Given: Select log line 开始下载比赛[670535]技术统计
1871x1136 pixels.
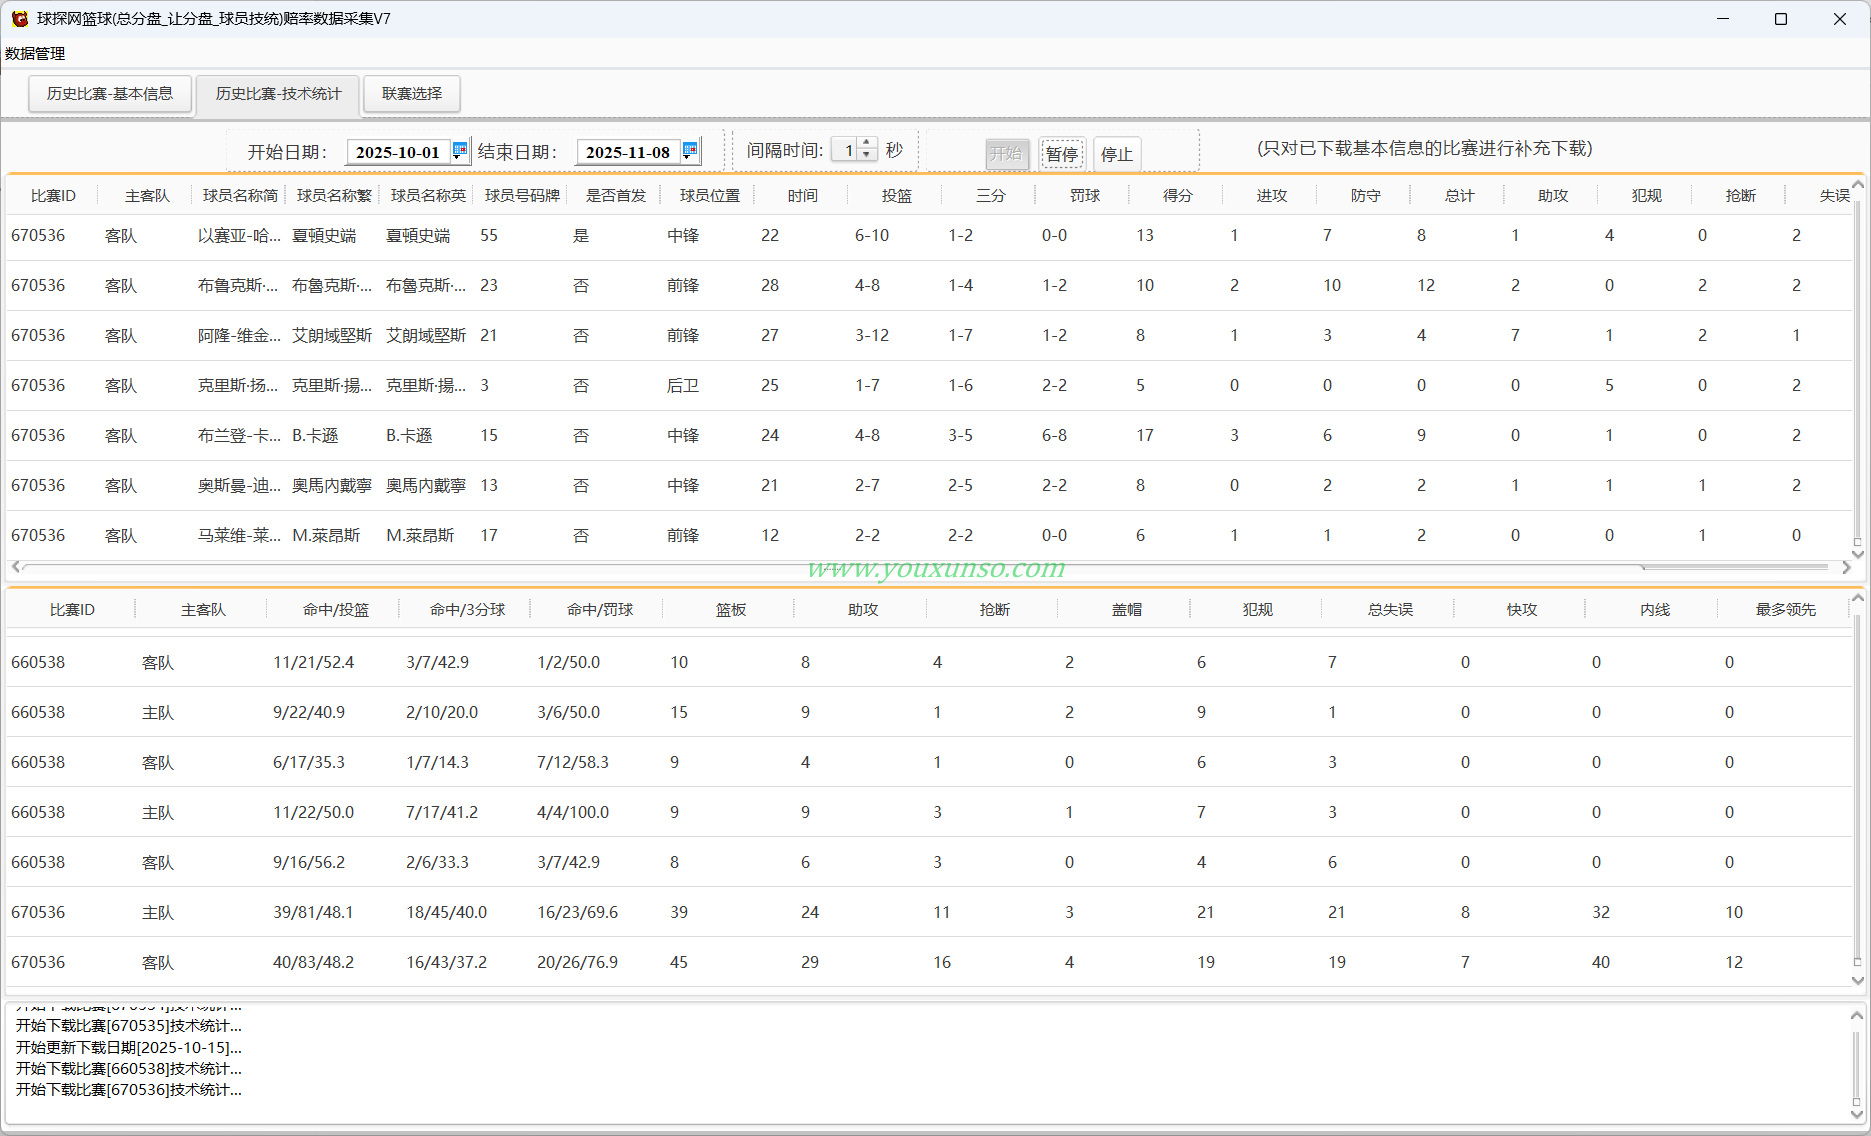Looking at the screenshot, I should (128, 1026).
